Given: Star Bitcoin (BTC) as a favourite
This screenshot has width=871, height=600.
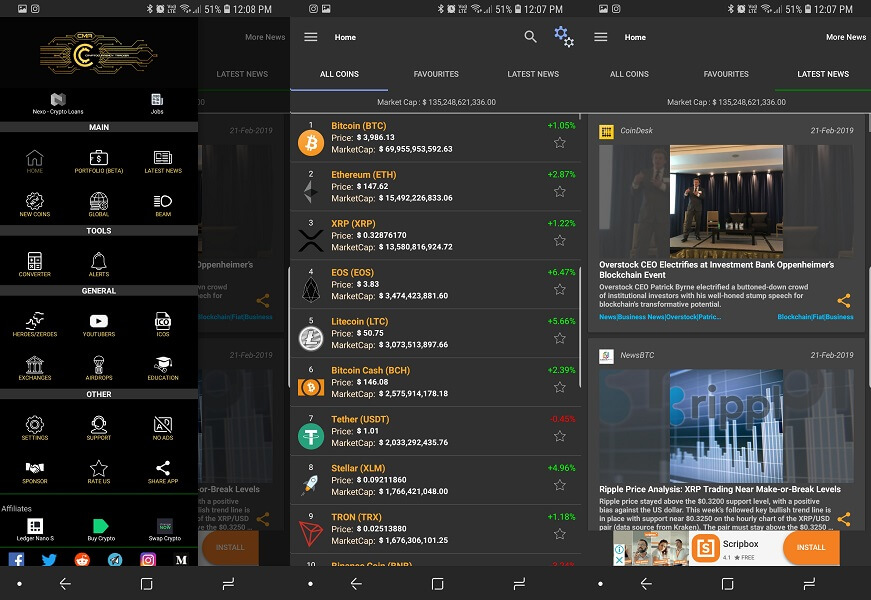Looking at the screenshot, I should 560,143.
